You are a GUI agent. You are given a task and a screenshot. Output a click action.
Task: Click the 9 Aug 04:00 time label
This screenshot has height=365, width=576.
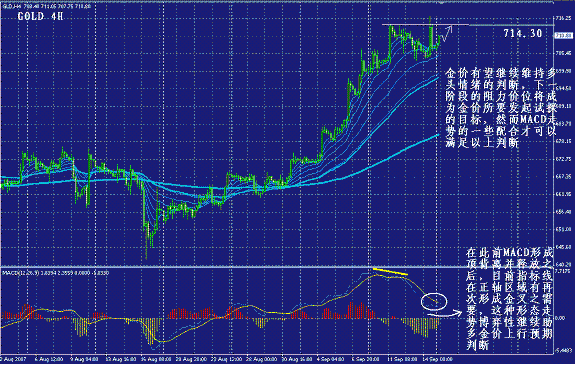84,359
